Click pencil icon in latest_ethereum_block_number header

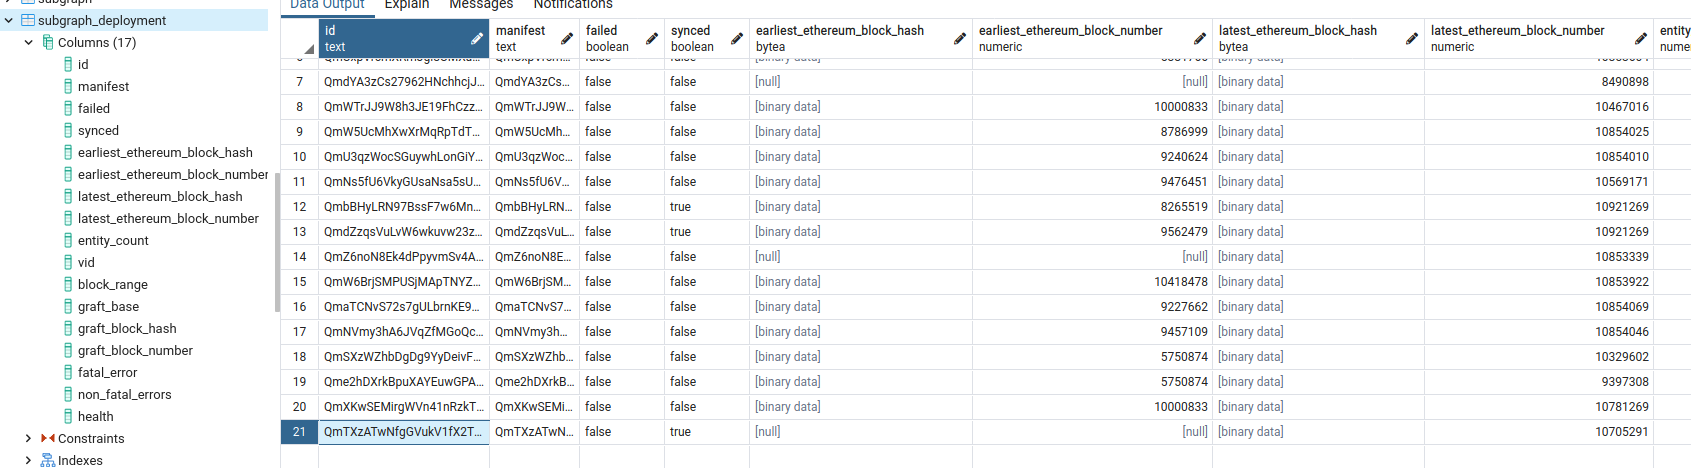coord(1641,38)
